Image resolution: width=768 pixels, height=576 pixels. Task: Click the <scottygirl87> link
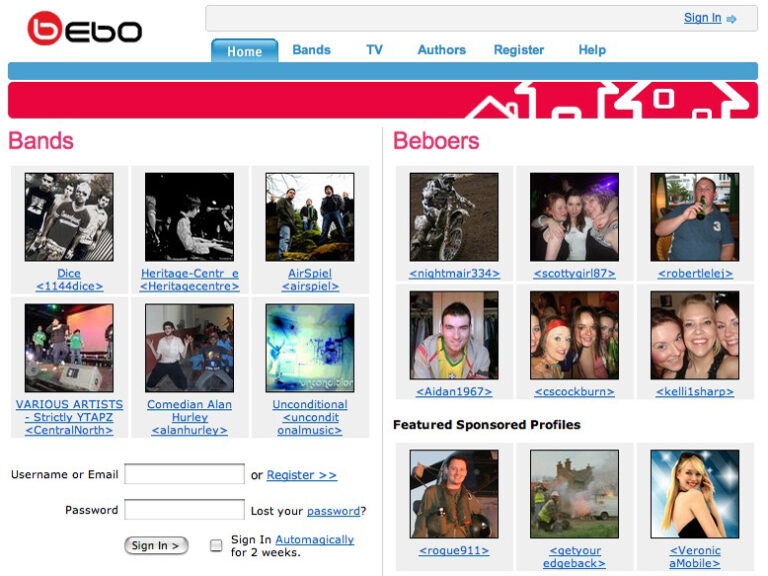pos(574,273)
